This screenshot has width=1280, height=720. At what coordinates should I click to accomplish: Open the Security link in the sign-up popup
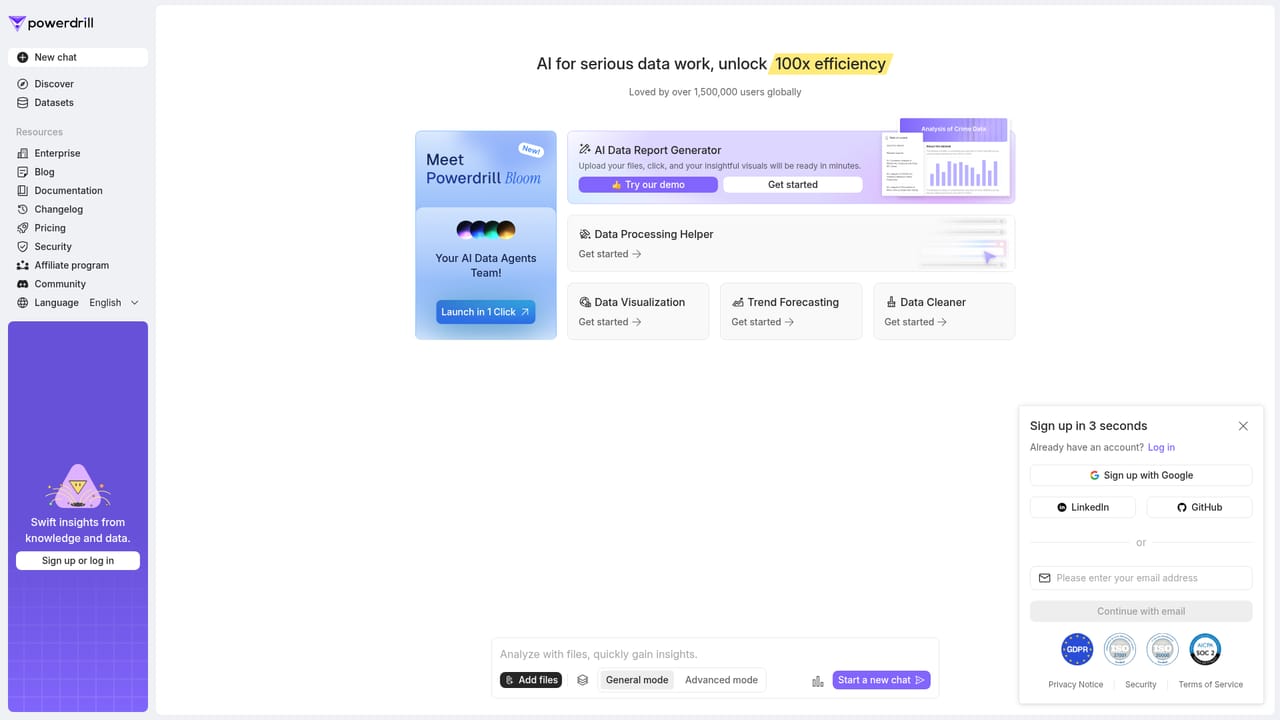pos(1141,685)
